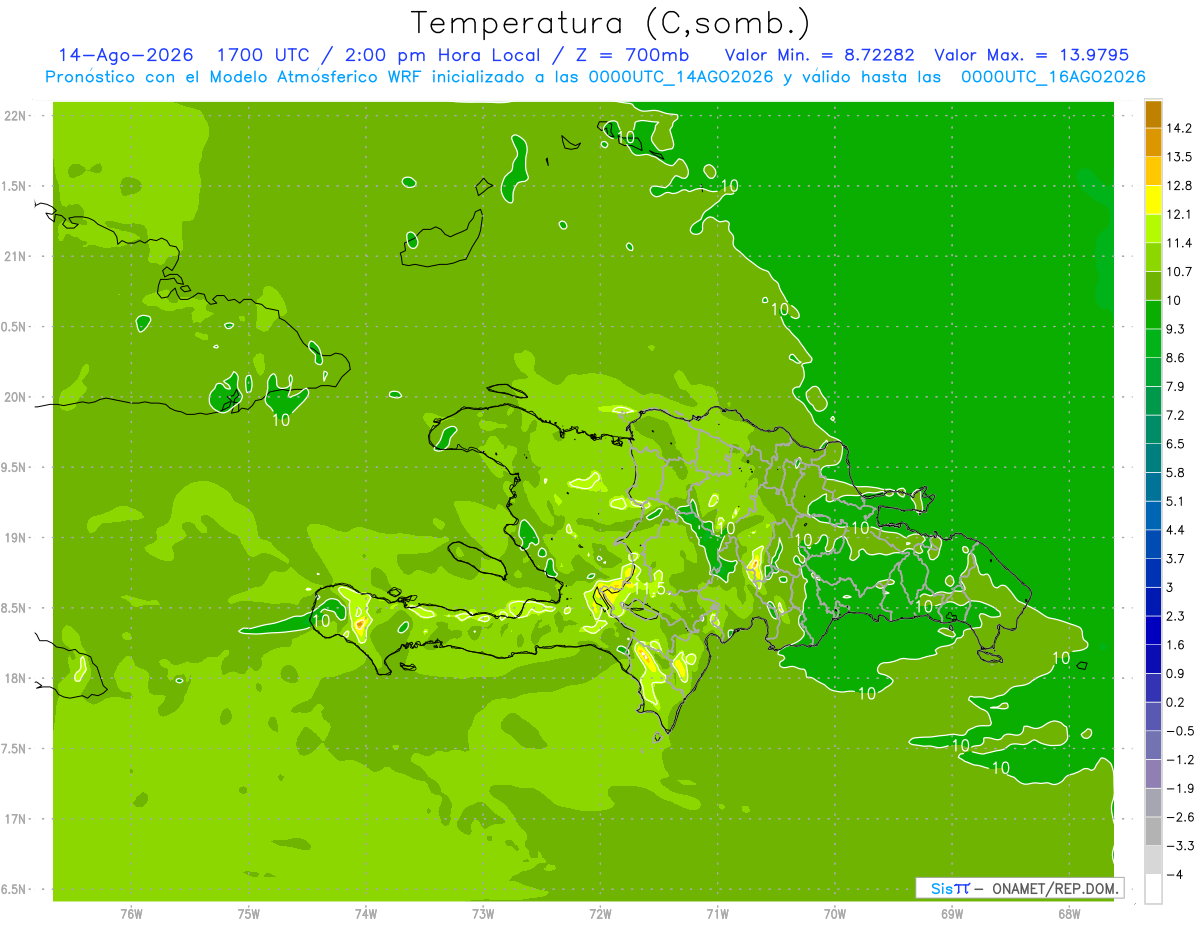Image resolution: width=1200 pixels, height=927 pixels.
Task: Click '8.6' on the color scale
Action: (1176, 358)
